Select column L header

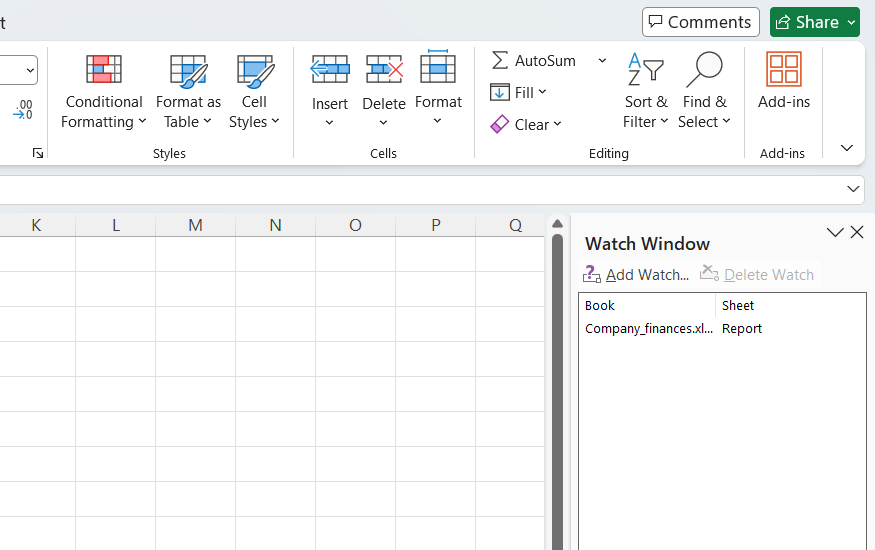click(116, 225)
